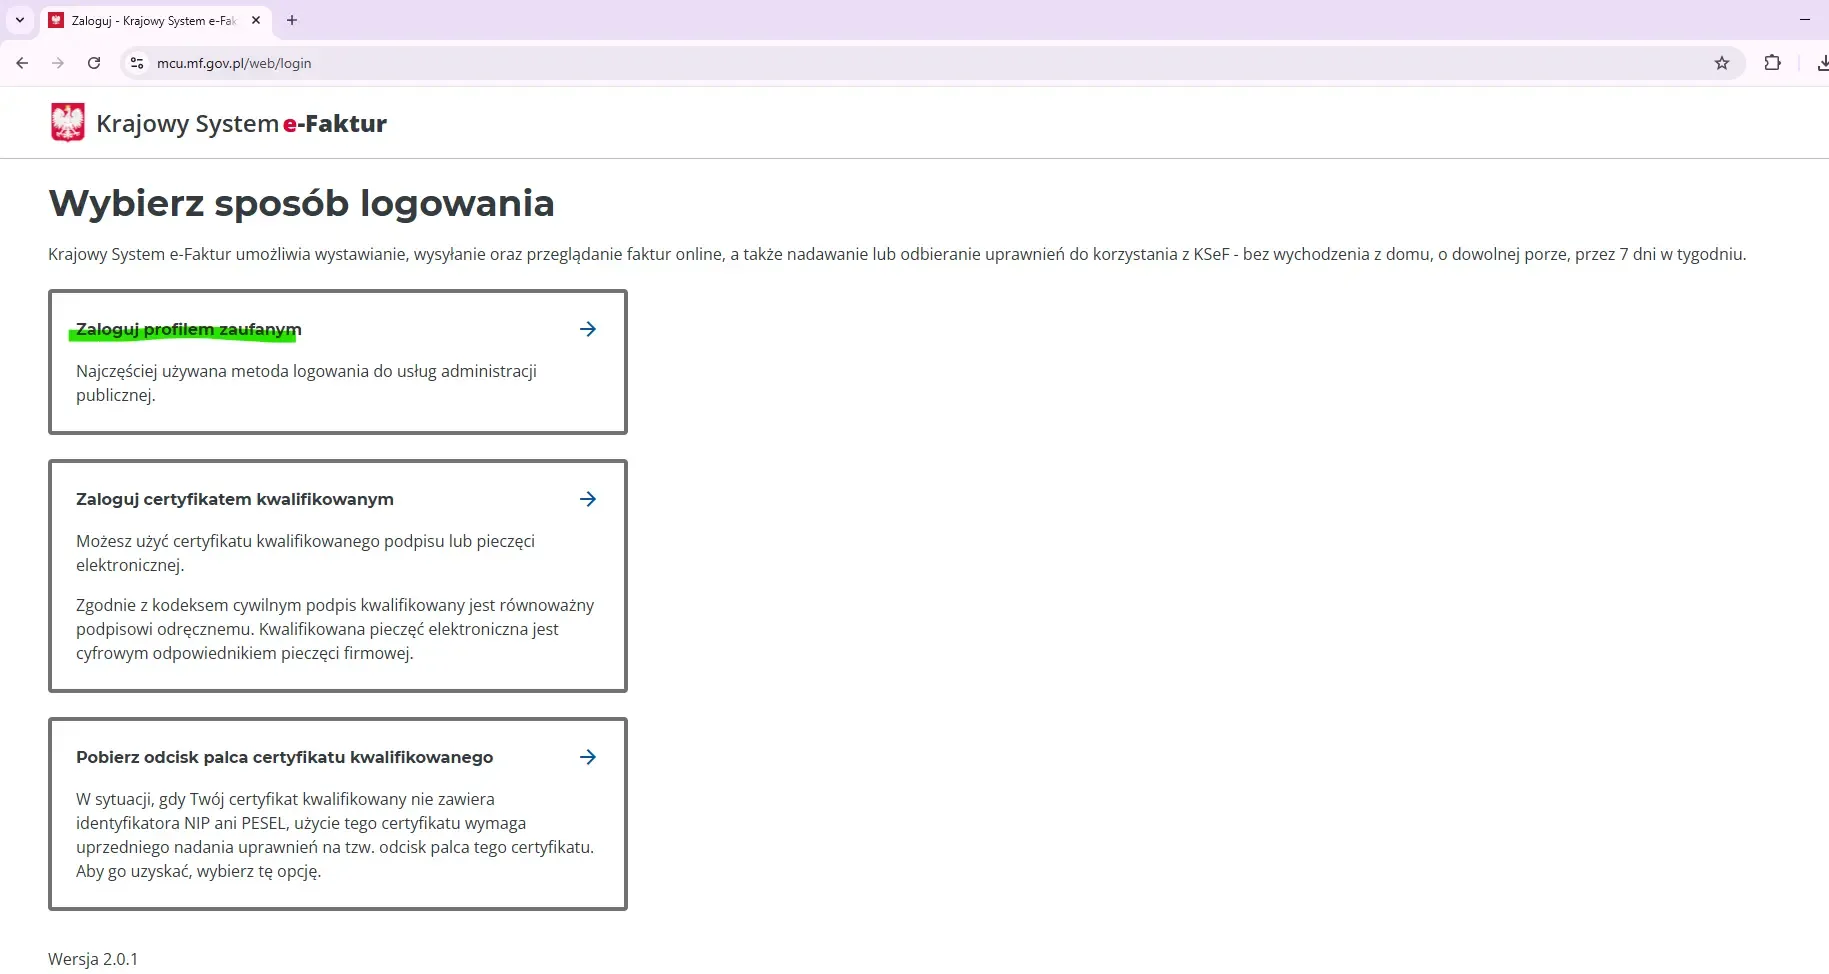Viewport: 1829px width, 974px height.
Task: Open a new browser tab
Action: (292, 20)
